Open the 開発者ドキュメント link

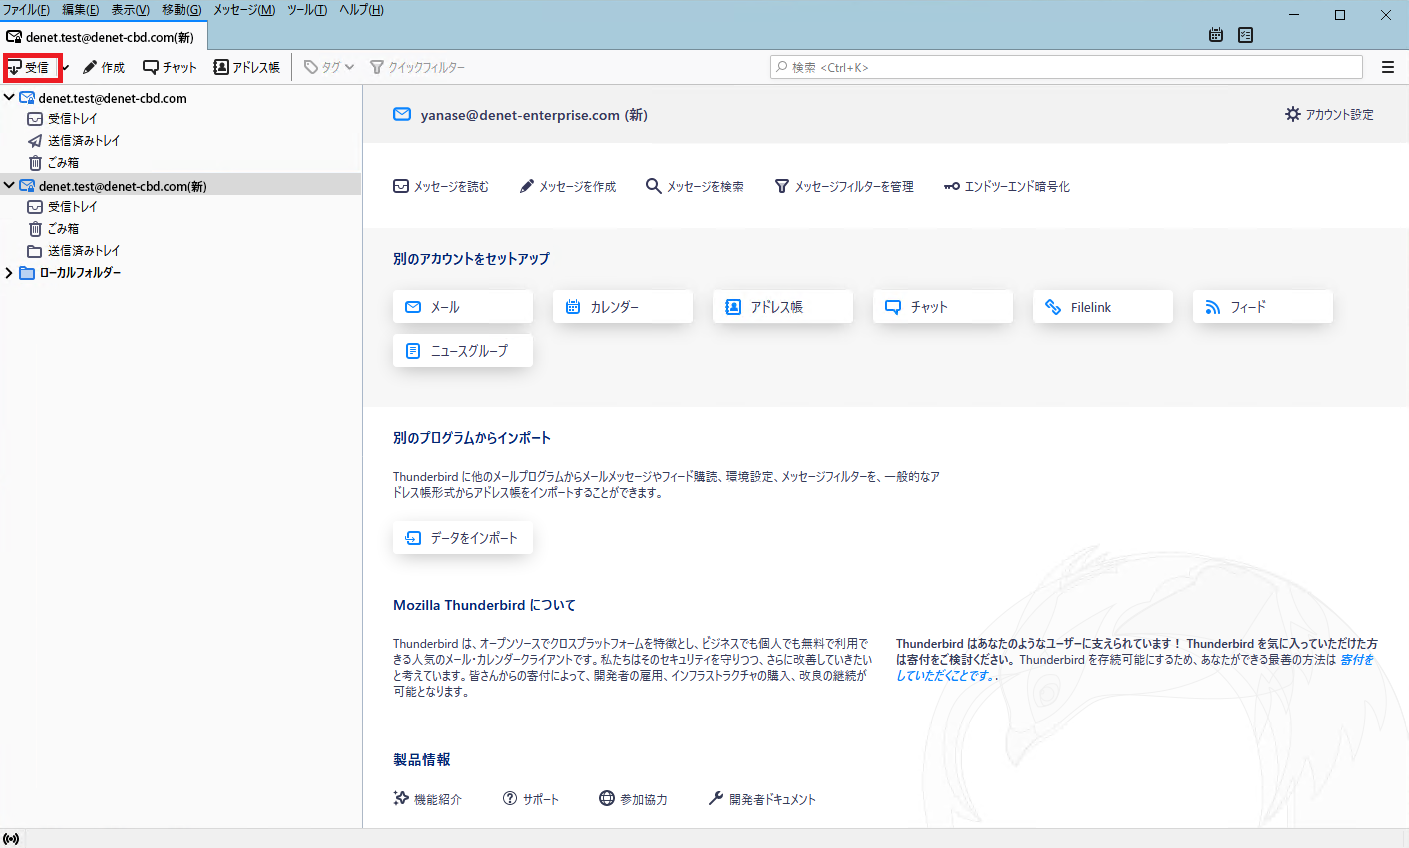(762, 799)
